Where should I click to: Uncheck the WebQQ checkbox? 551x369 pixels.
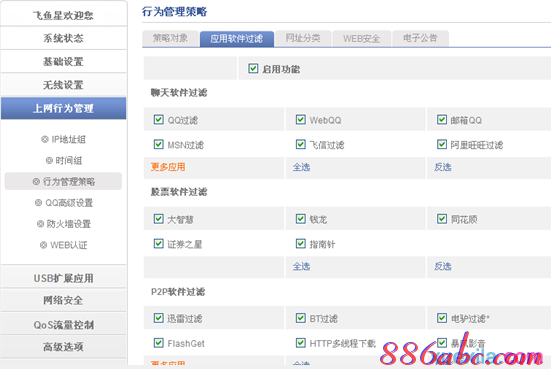300,119
